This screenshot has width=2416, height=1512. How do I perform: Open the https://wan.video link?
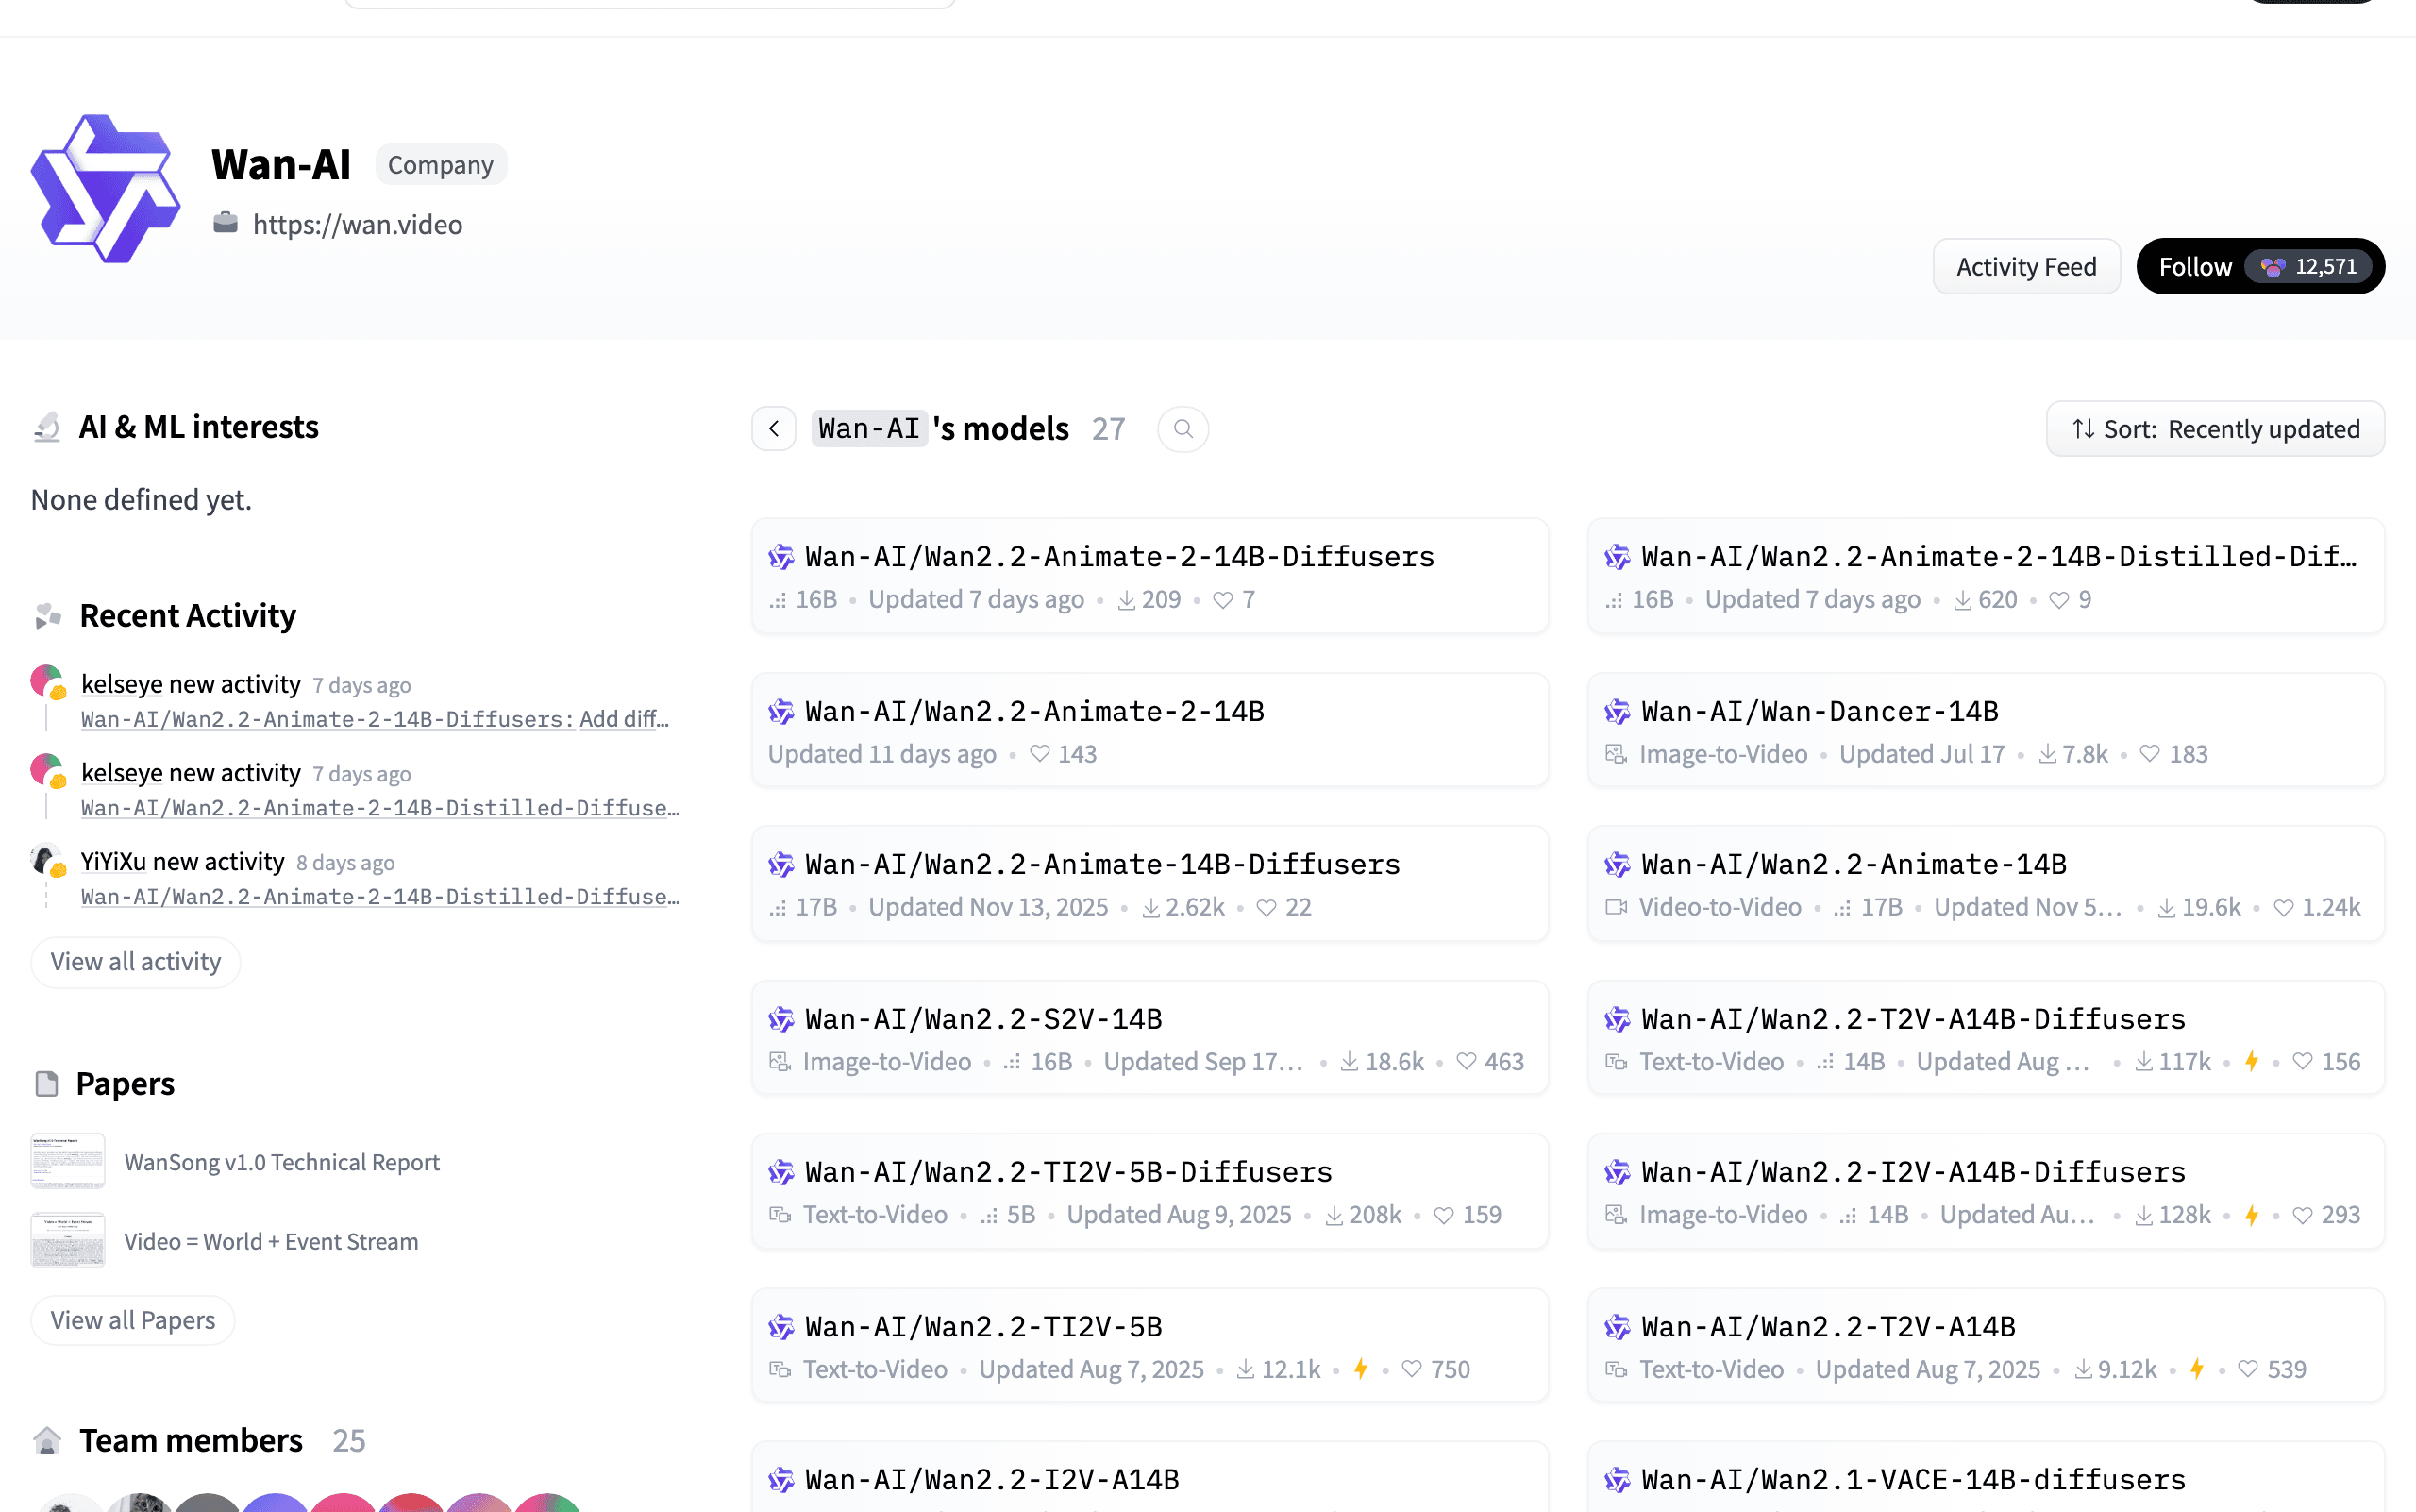358,224
